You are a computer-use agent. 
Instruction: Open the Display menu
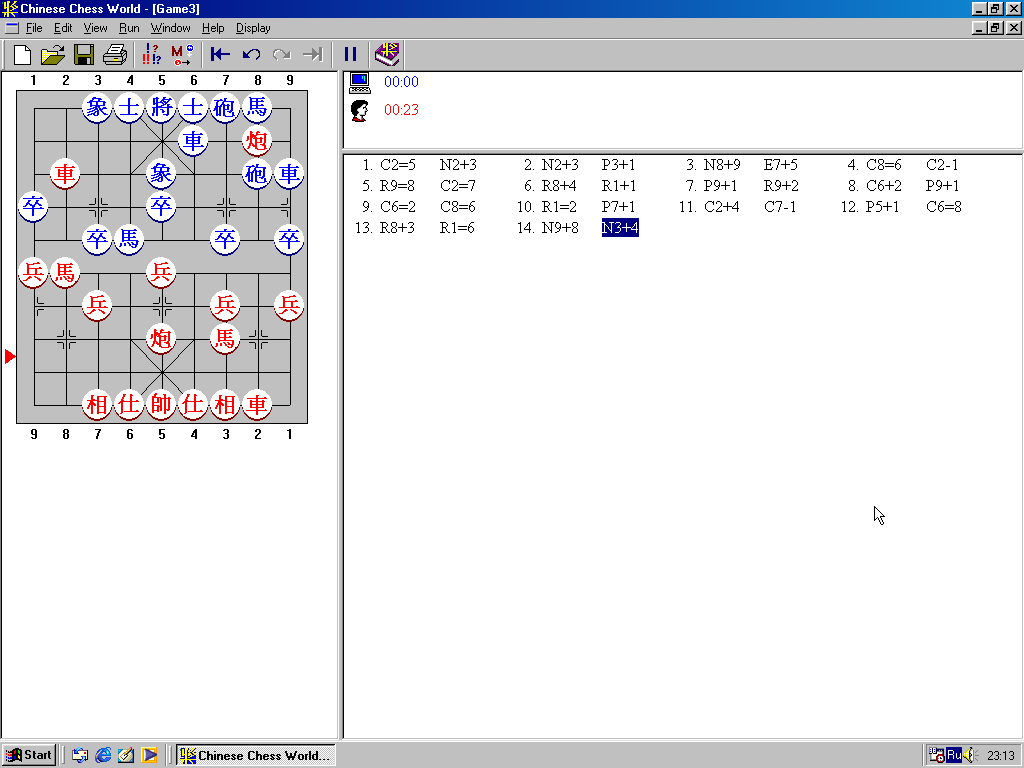click(x=253, y=28)
